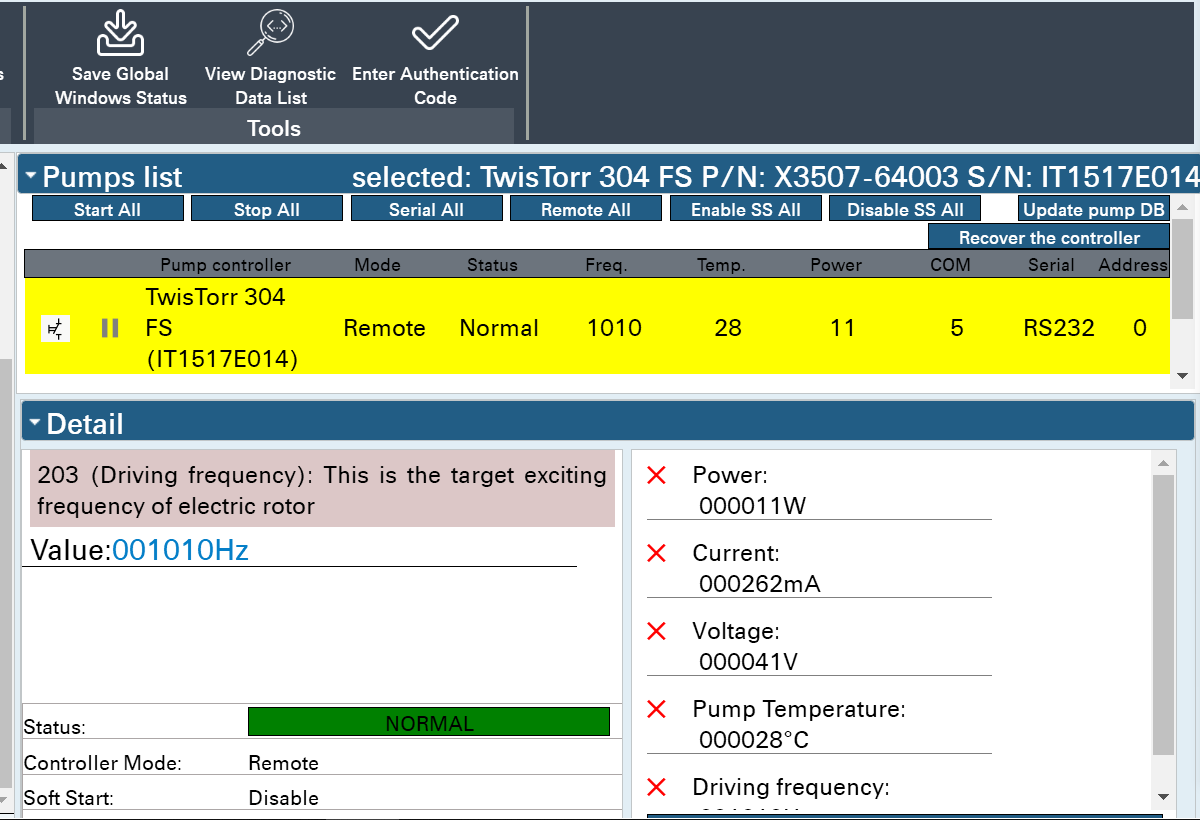
Task: Collapse the Pumps list panel
Action: (x=32, y=177)
